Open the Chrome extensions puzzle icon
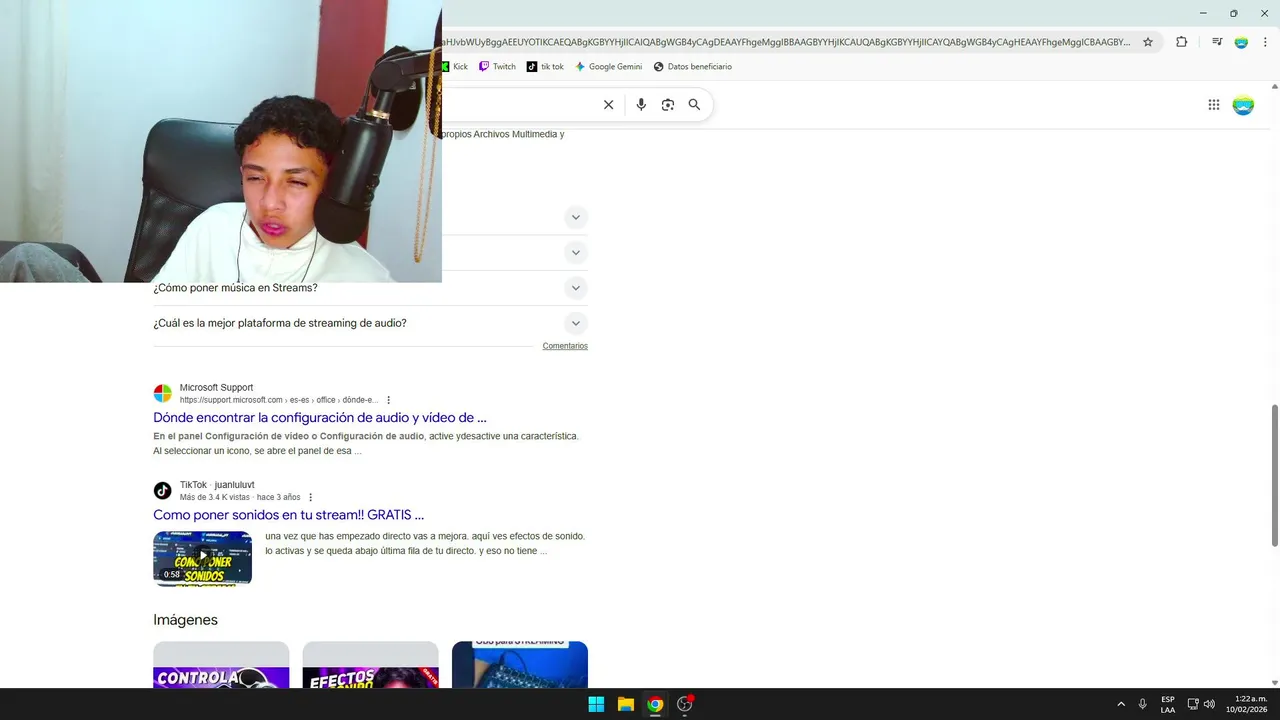This screenshot has height=720, width=1280. [x=1181, y=42]
